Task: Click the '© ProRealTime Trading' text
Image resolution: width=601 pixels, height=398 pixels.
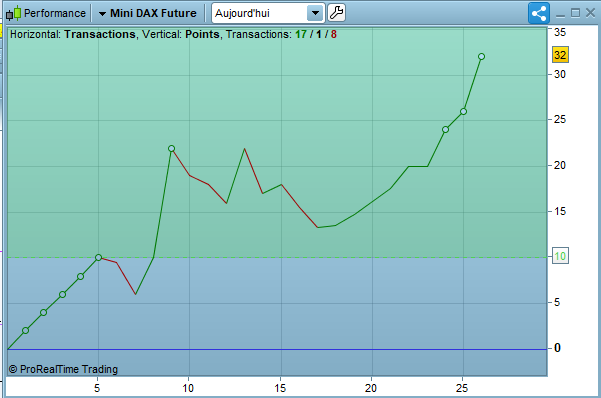Action: tap(63, 369)
